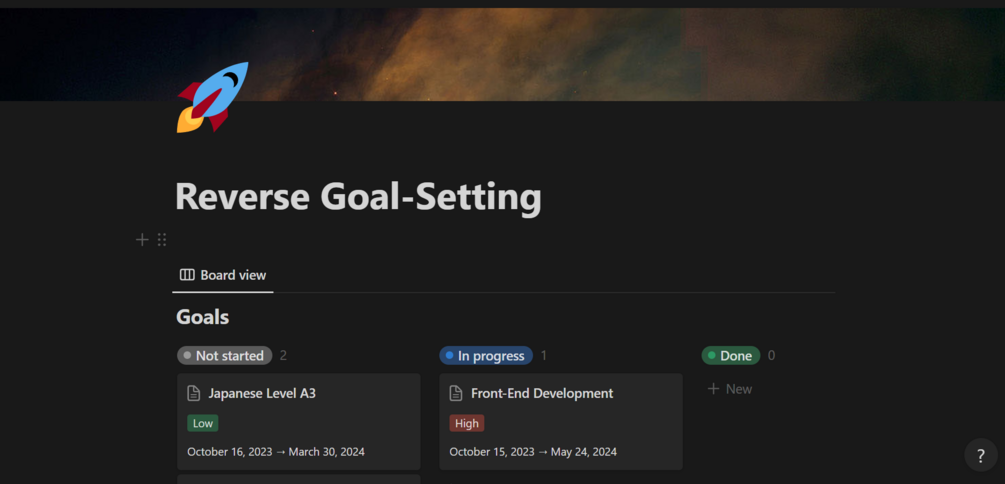This screenshot has height=484, width=1005.
Task: Switch to the Board view tab
Action: pos(223,275)
